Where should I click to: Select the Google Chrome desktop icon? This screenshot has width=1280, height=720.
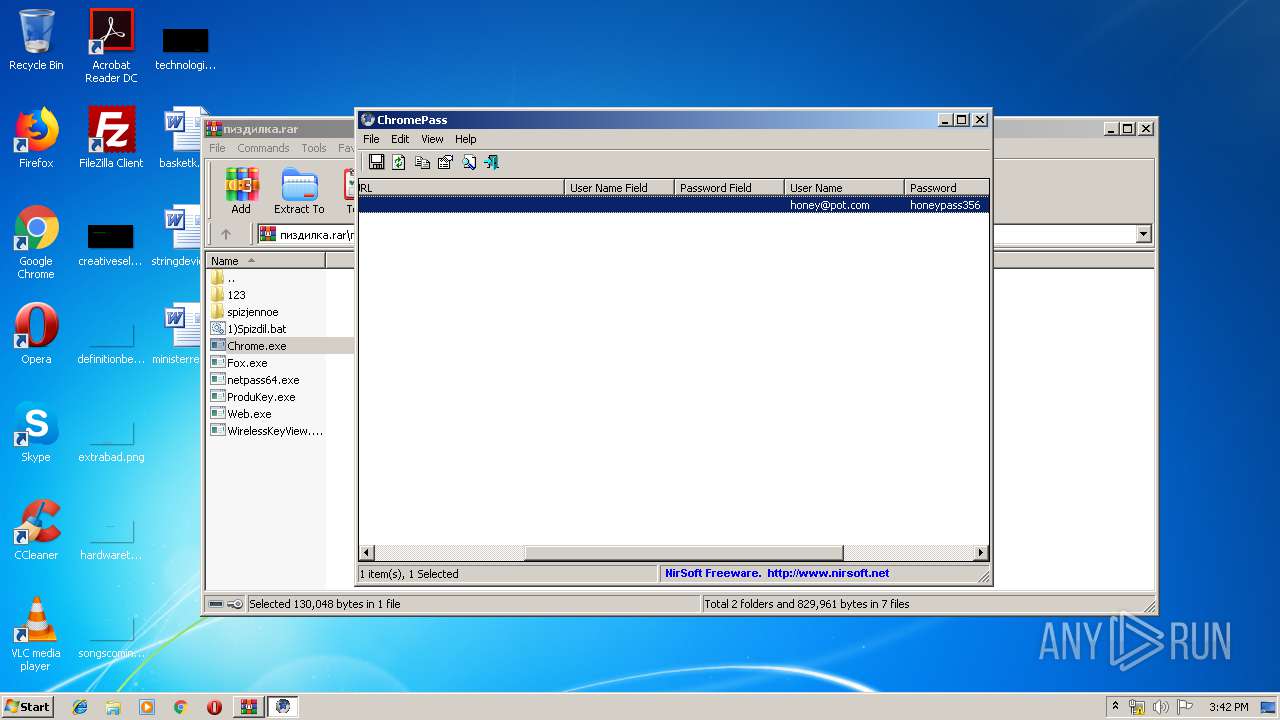(x=36, y=243)
